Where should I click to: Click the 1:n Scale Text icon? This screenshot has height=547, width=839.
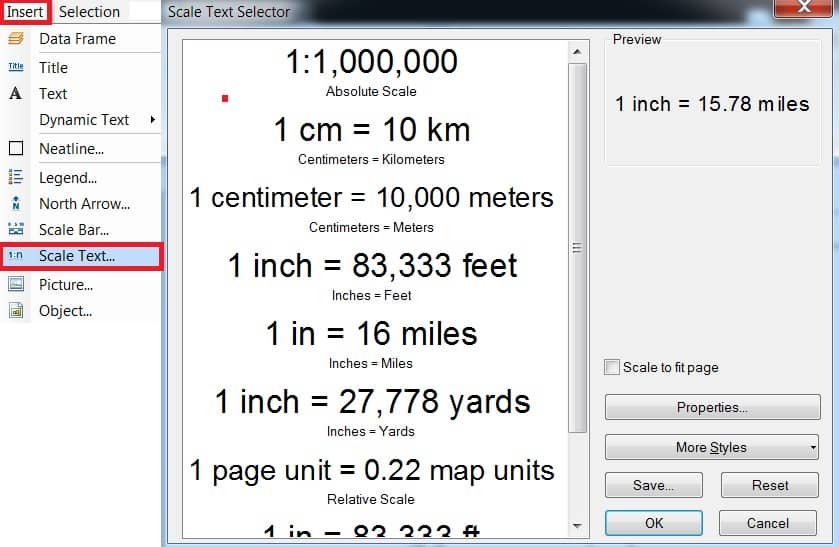16,255
